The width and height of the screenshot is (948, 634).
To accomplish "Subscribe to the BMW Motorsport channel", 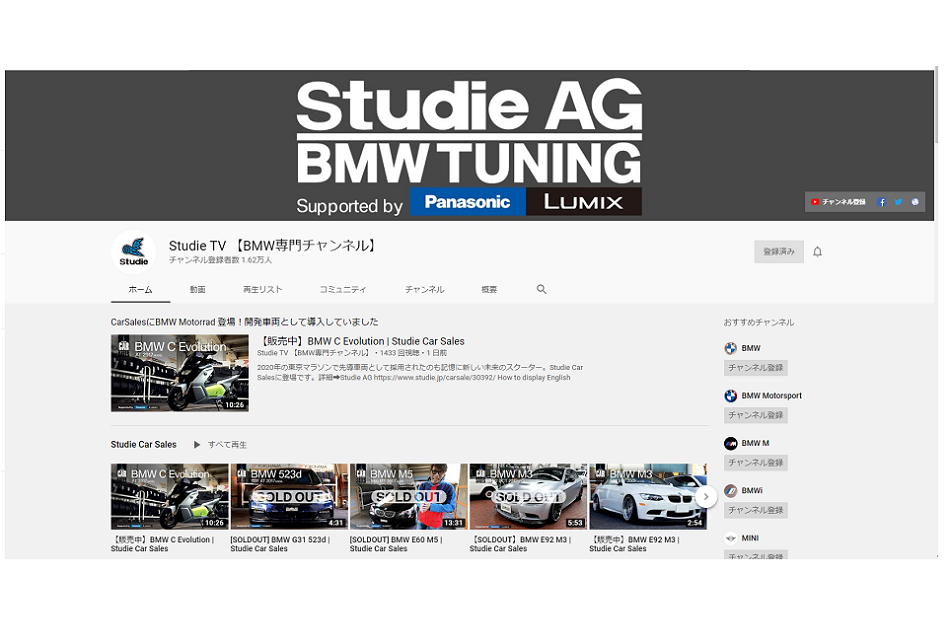I will click(x=756, y=415).
